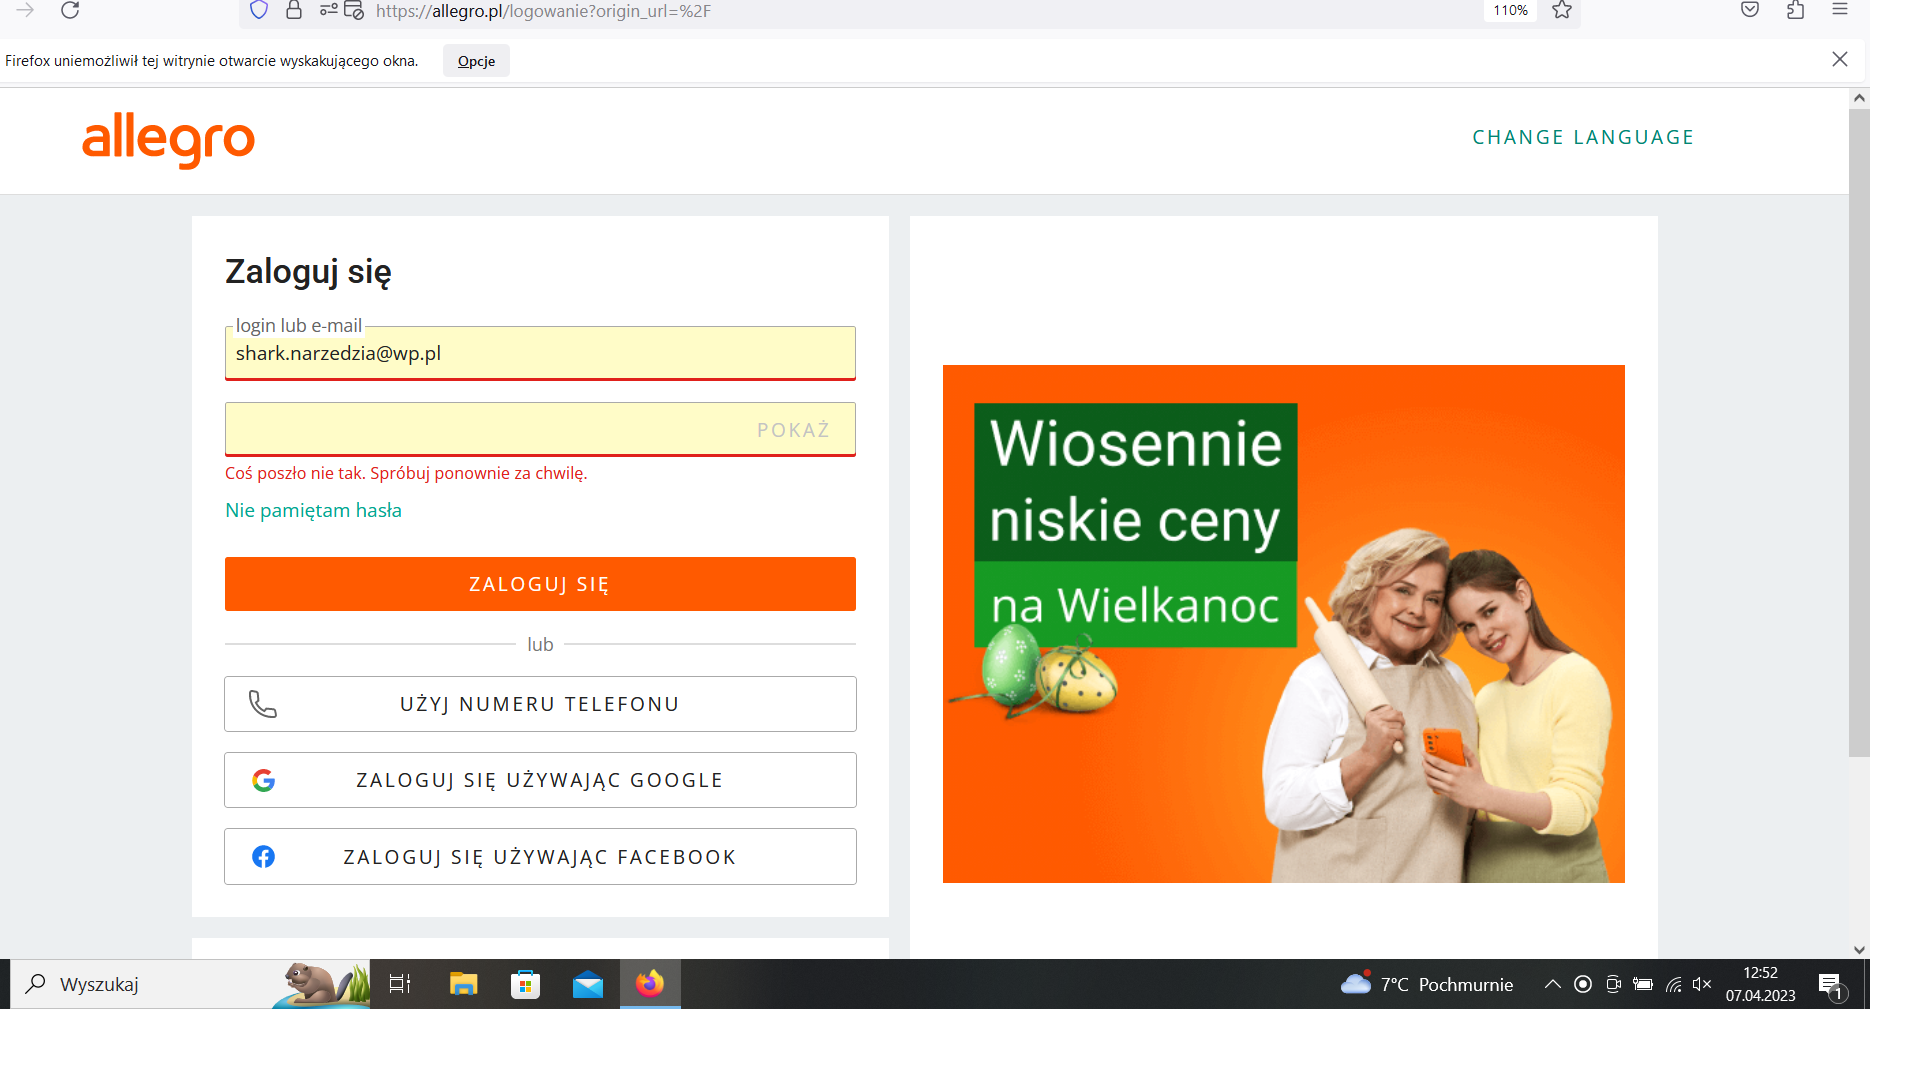Reset zoom via the 110% indicator
This screenshot has height=1080, width=1920.
point(1510,11)
